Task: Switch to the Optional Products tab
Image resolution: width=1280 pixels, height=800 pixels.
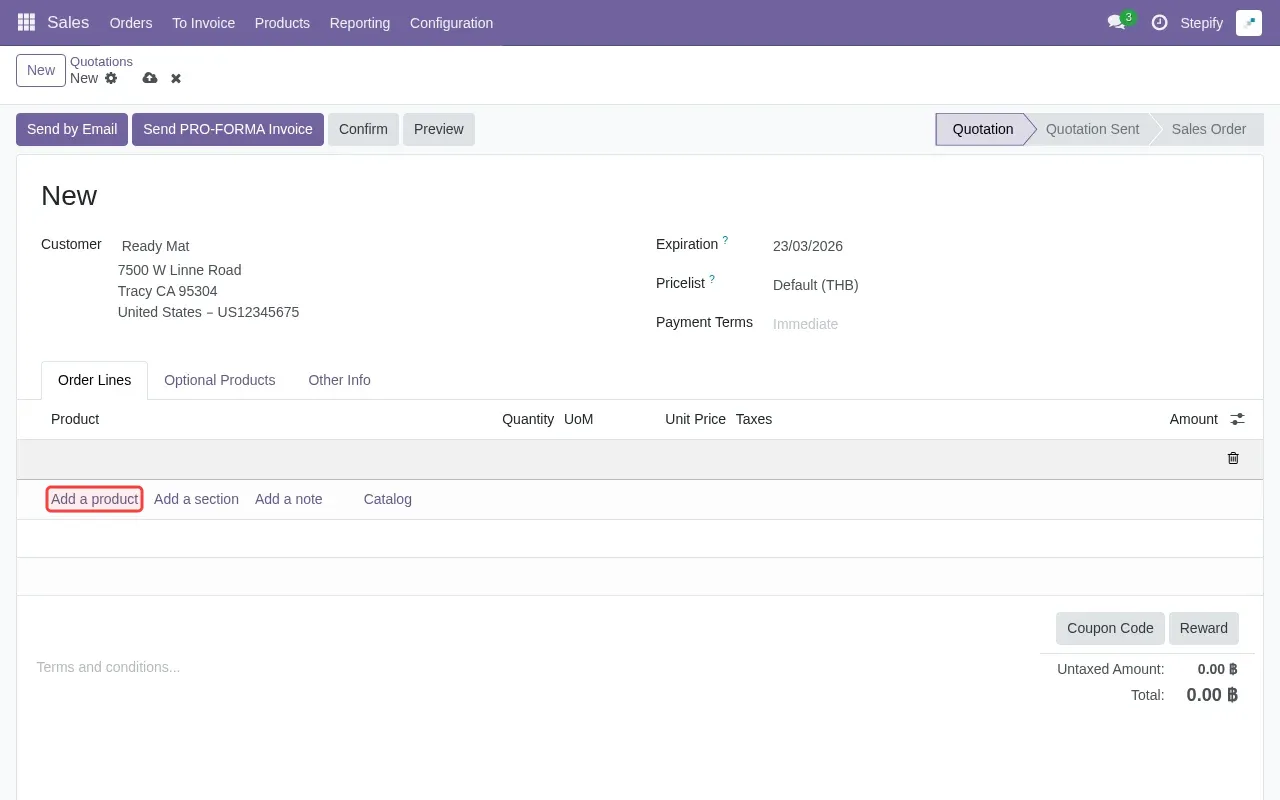Action: [x=220, y=380]
